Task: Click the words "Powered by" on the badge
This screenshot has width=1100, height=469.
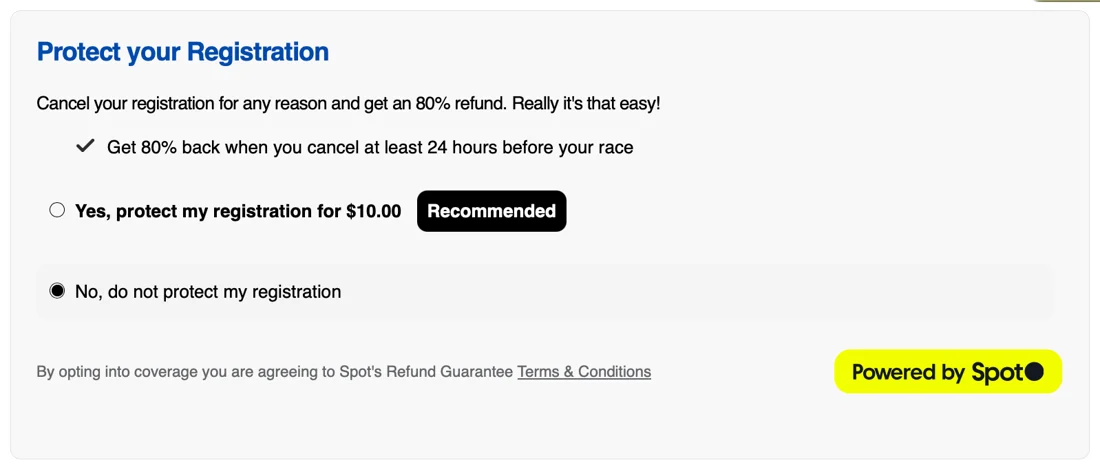Action: [908, 372]
